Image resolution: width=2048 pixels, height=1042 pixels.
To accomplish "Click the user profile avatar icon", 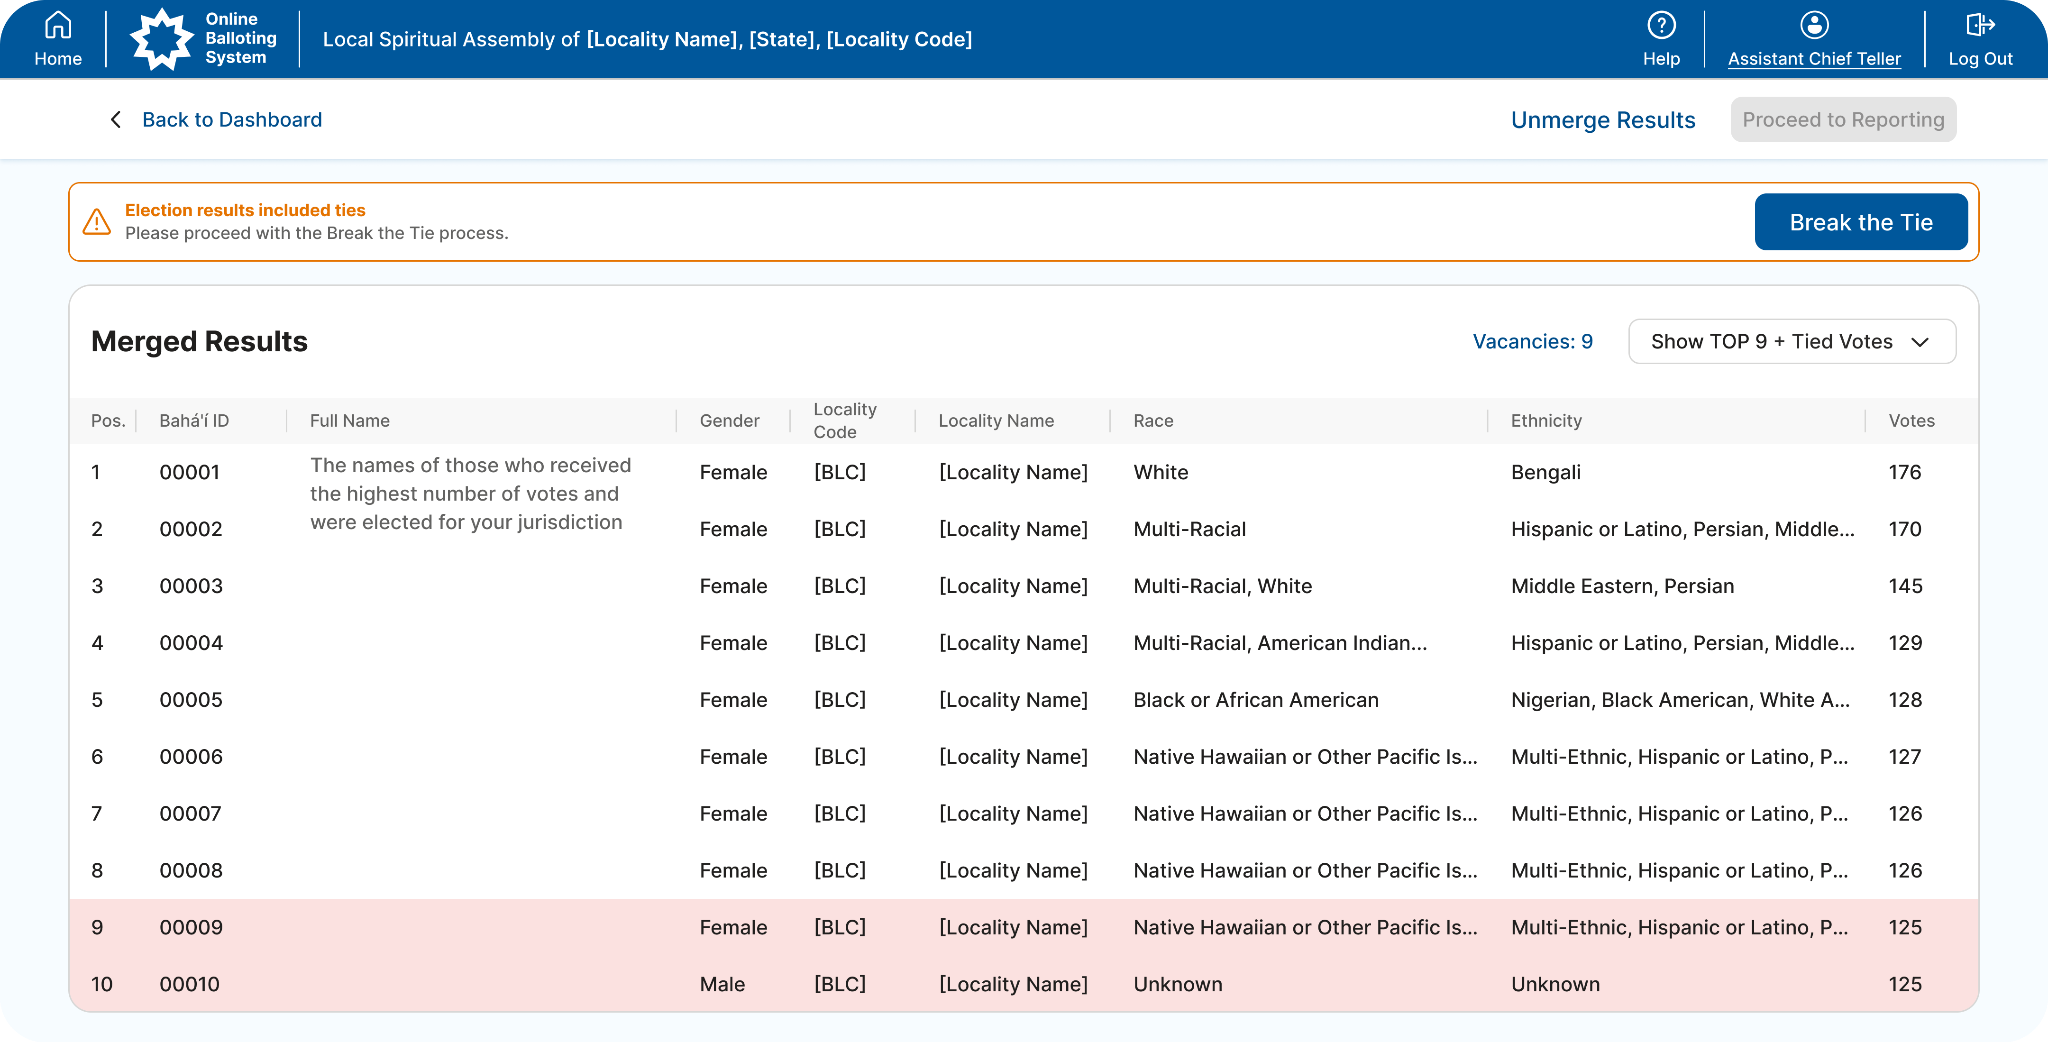I will tap(1814, 25).
